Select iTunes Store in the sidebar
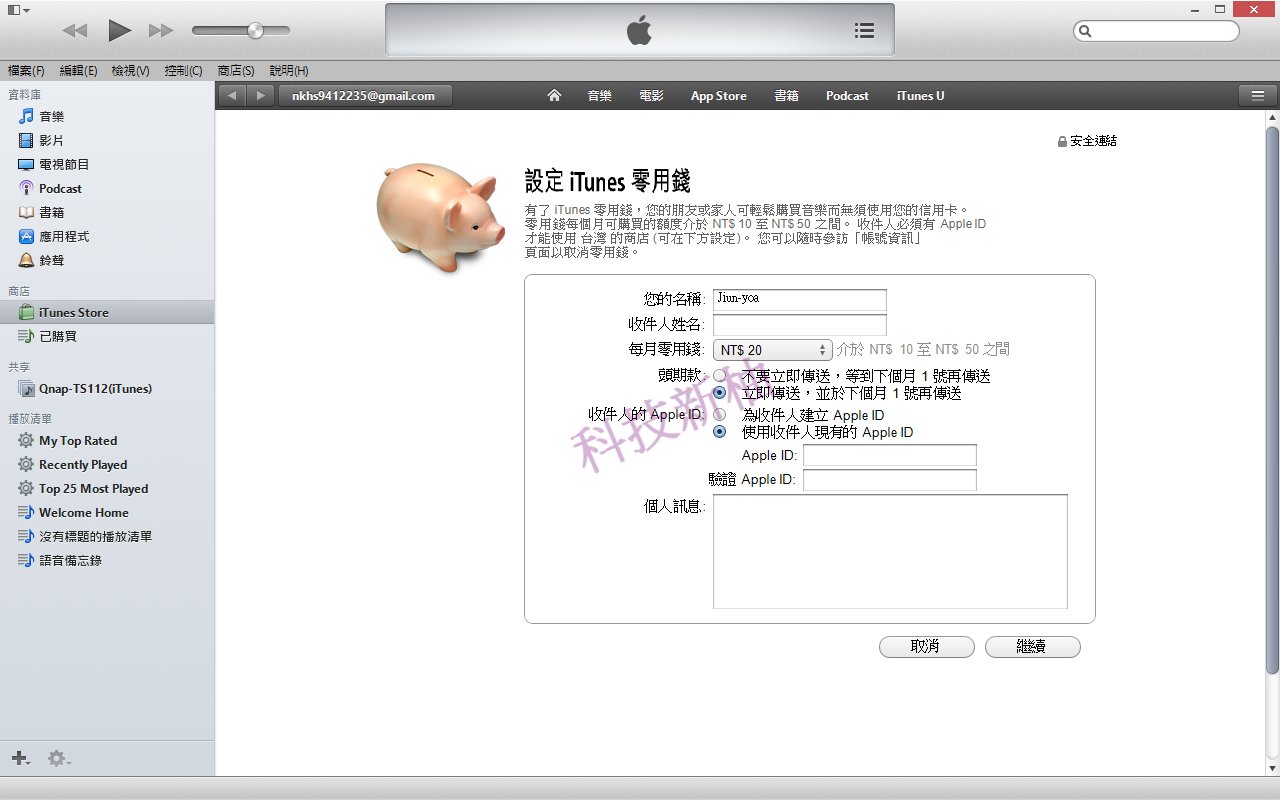Image resolution: width=1280 pixels, height=800 pixels. pyautogui.click(x=107, y=312)
